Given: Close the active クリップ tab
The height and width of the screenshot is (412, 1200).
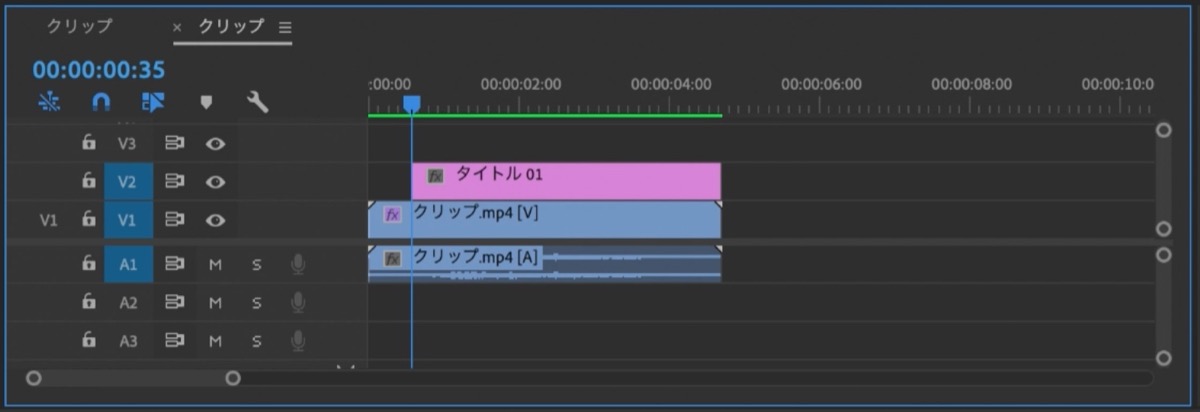Looking at the screenshot, I should pos(178,28).
